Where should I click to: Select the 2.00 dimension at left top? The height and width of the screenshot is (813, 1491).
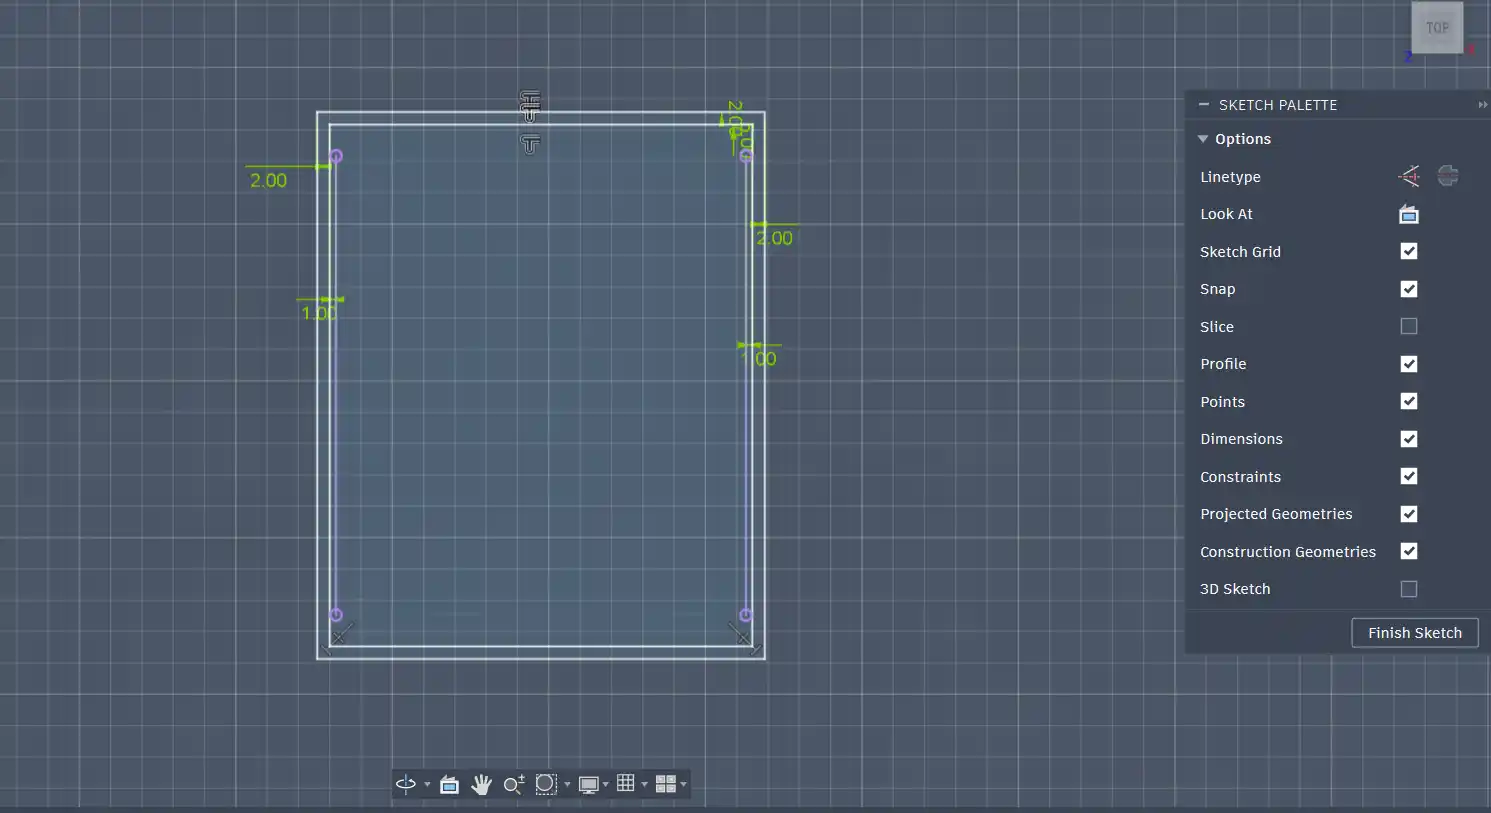point(268,180)
